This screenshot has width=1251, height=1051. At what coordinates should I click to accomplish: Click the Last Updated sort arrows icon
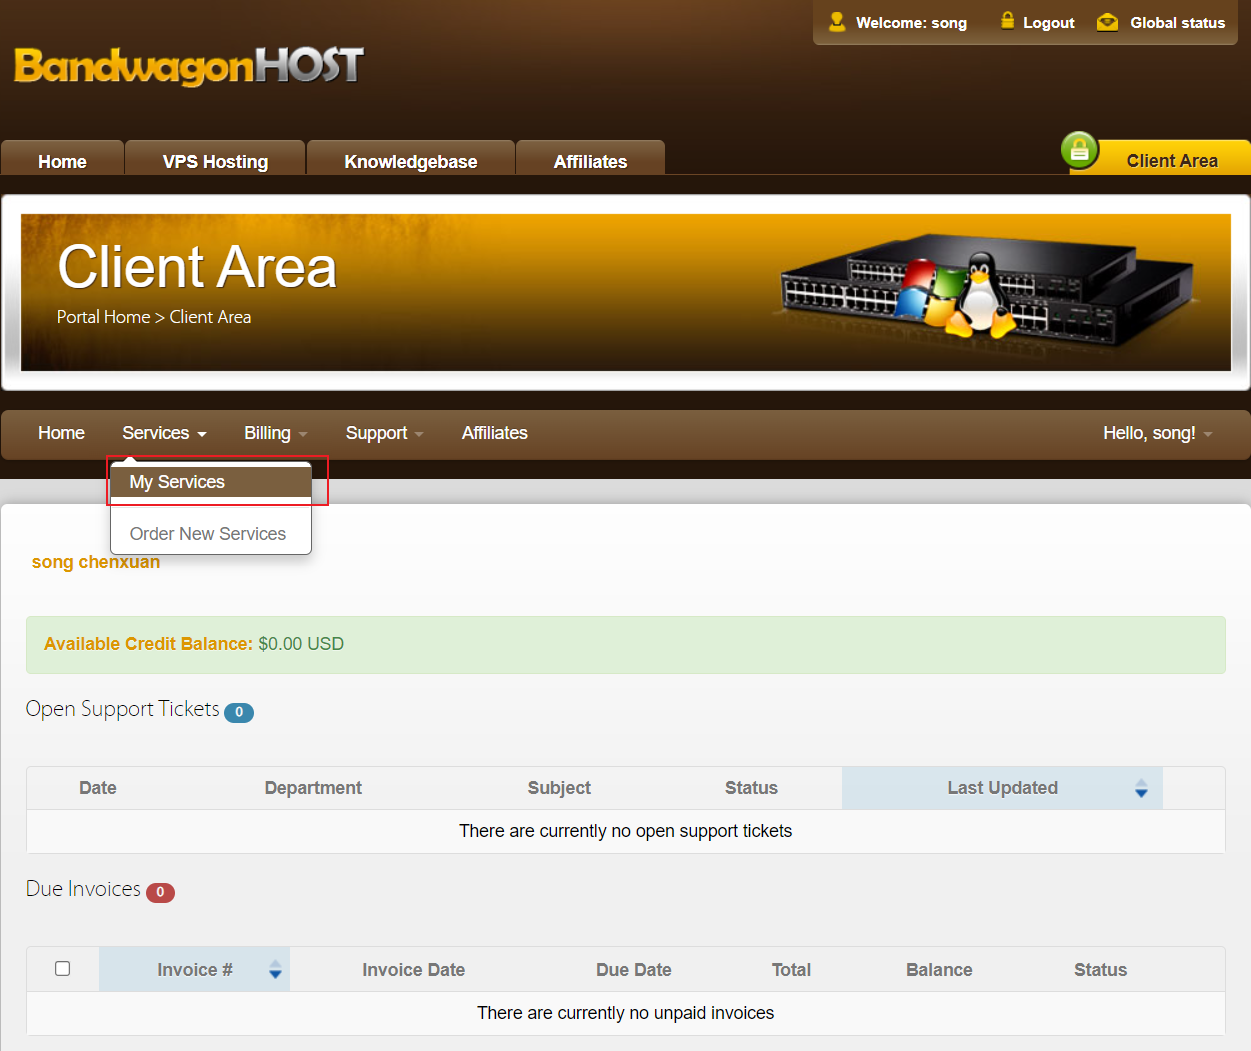1141,788
